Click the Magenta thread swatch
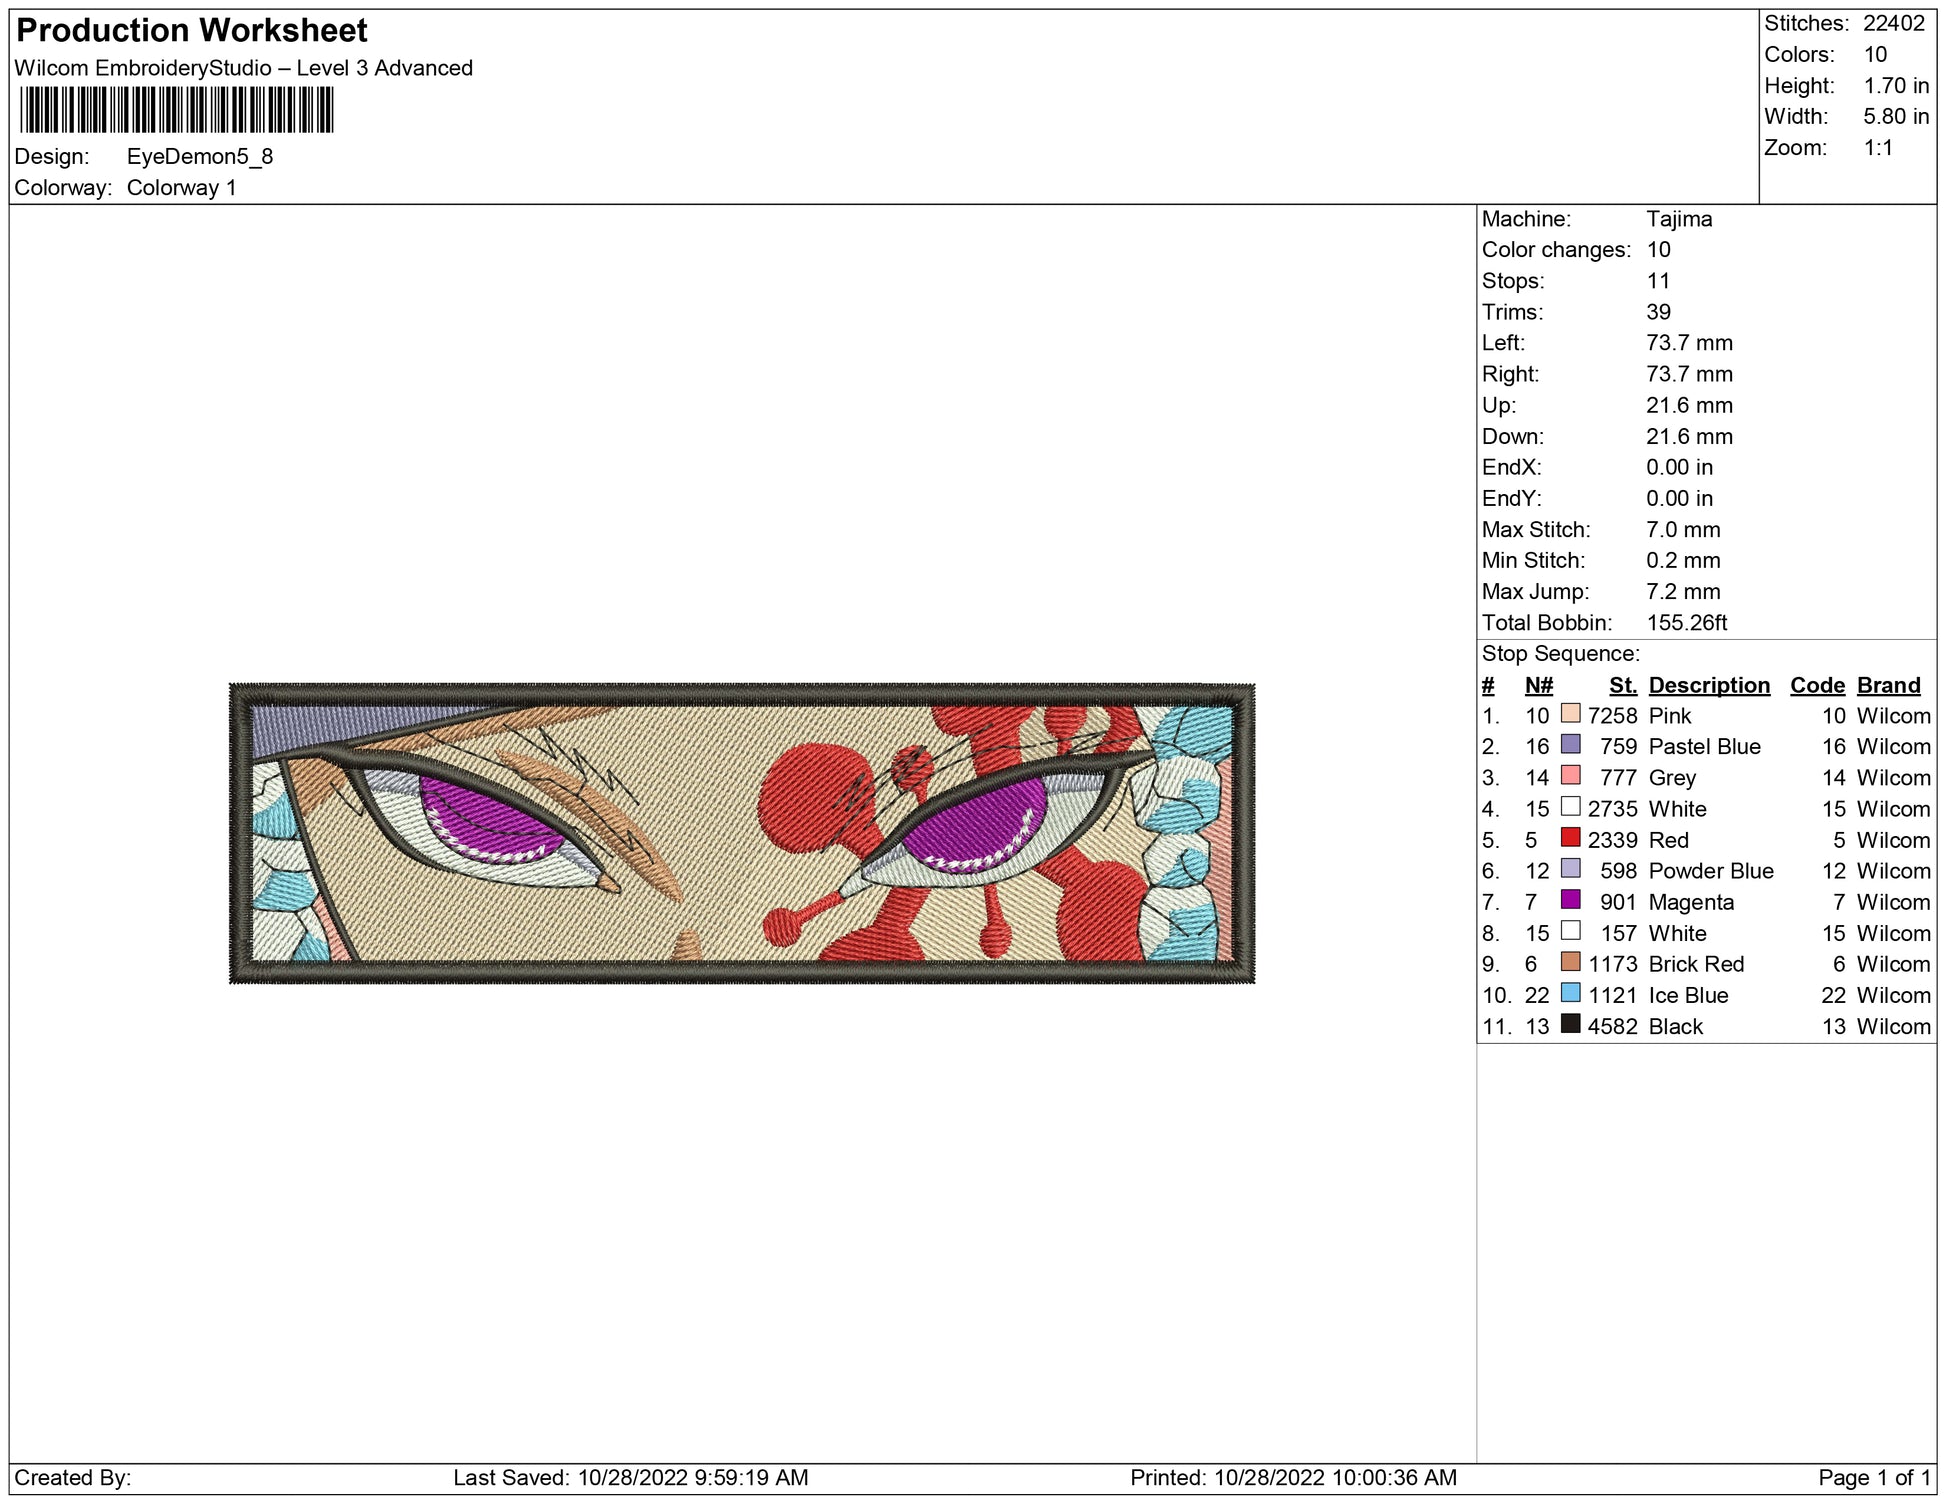The width and height of the screenshot is (1946, 1497). pos(1570,900)
